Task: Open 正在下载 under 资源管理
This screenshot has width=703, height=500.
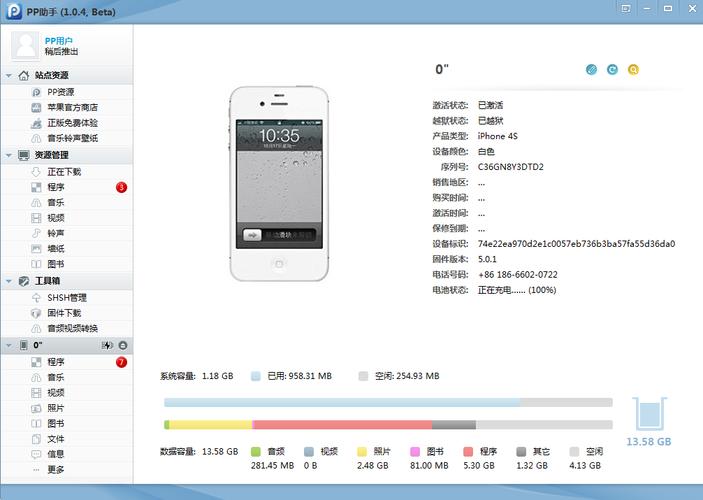Action: [66, 172]
